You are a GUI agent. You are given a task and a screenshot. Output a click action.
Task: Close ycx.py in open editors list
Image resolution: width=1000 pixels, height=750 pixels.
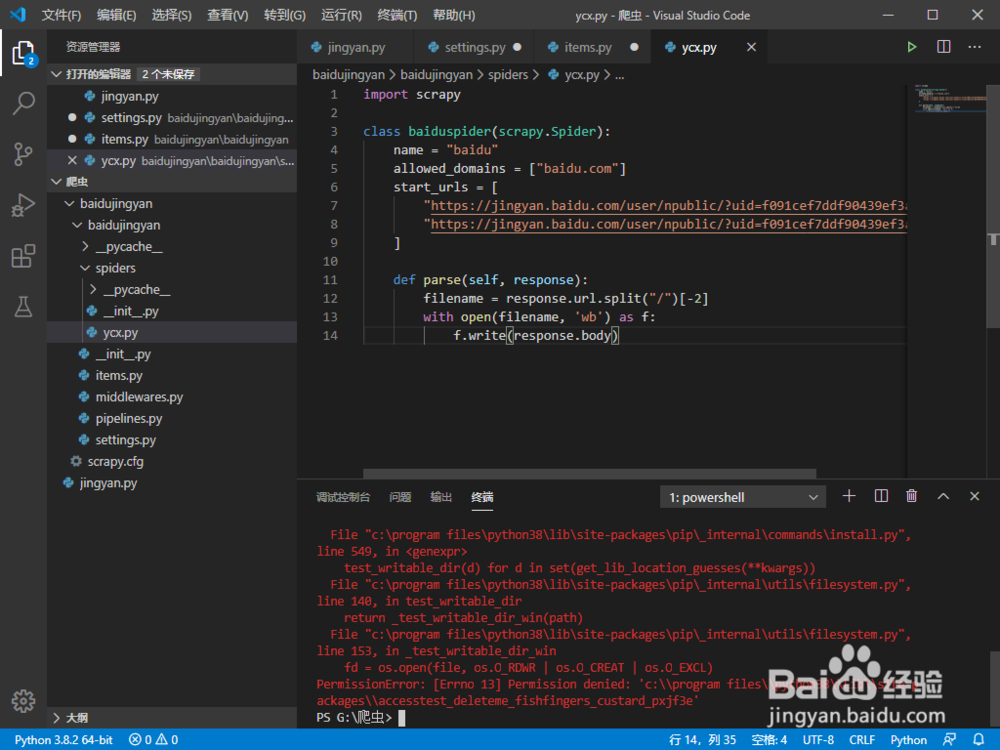point(72,161)
